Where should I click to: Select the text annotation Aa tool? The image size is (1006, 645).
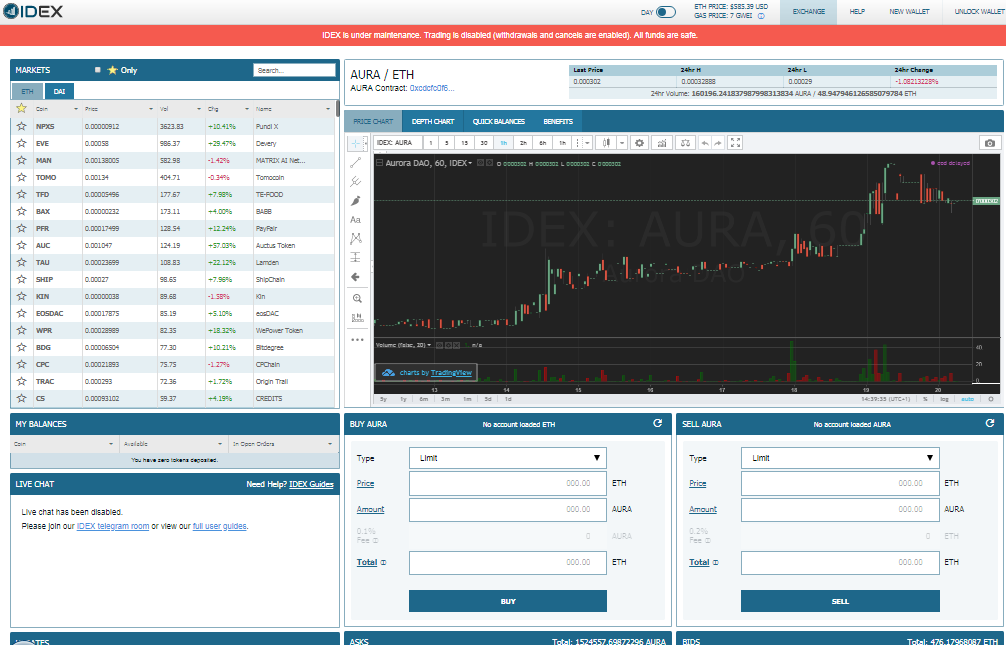coord(356,219)
